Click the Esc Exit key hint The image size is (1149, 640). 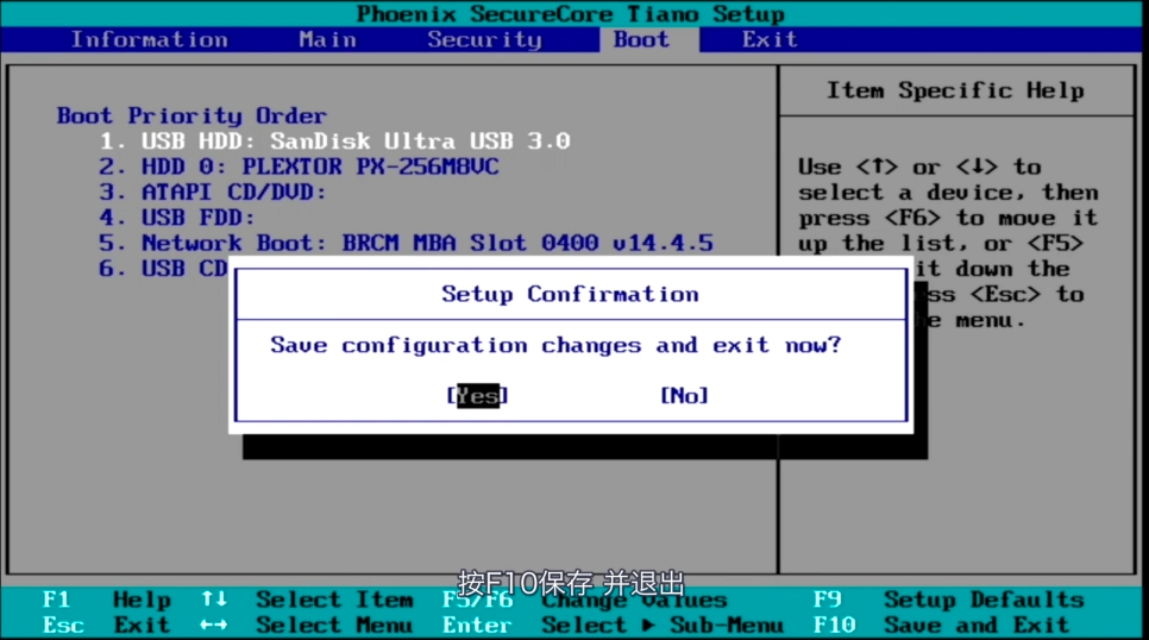coord(106,625)
